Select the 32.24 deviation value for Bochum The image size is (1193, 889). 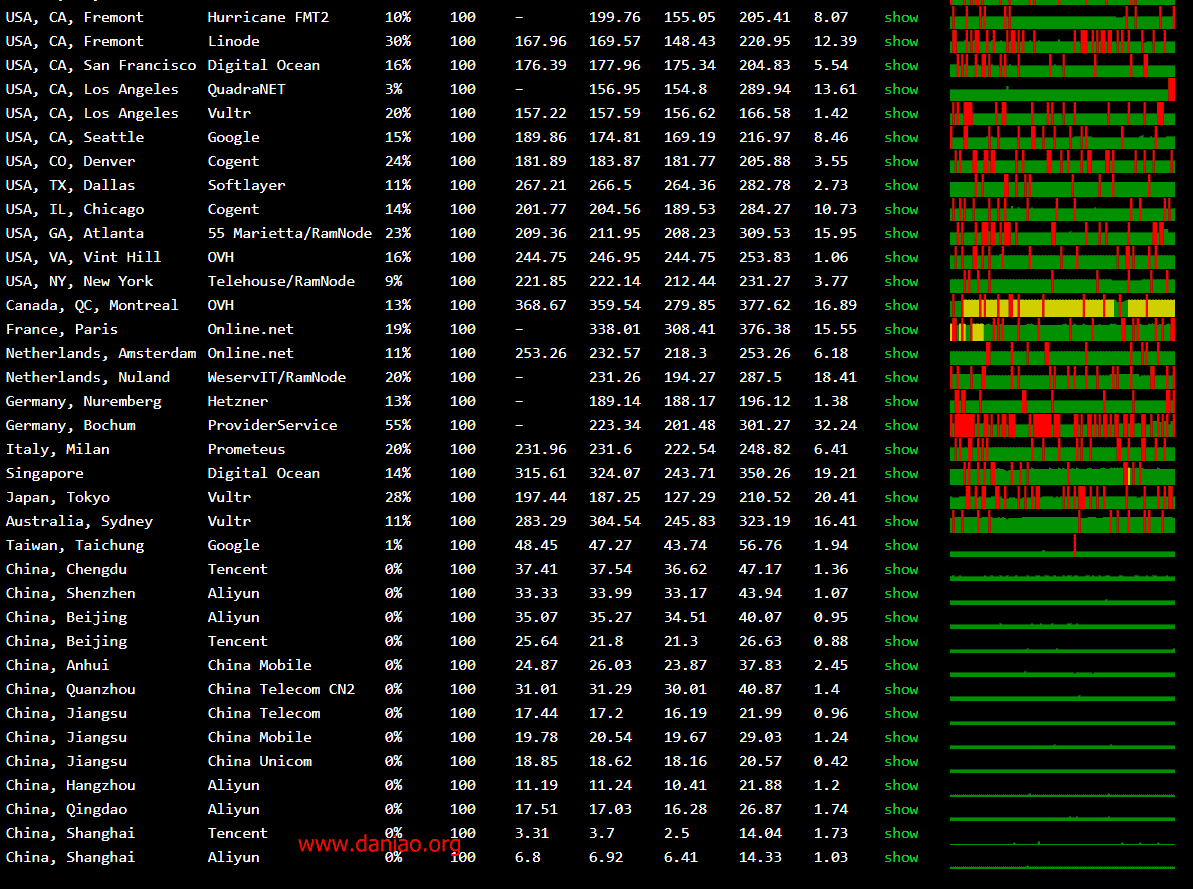(835, 425)
